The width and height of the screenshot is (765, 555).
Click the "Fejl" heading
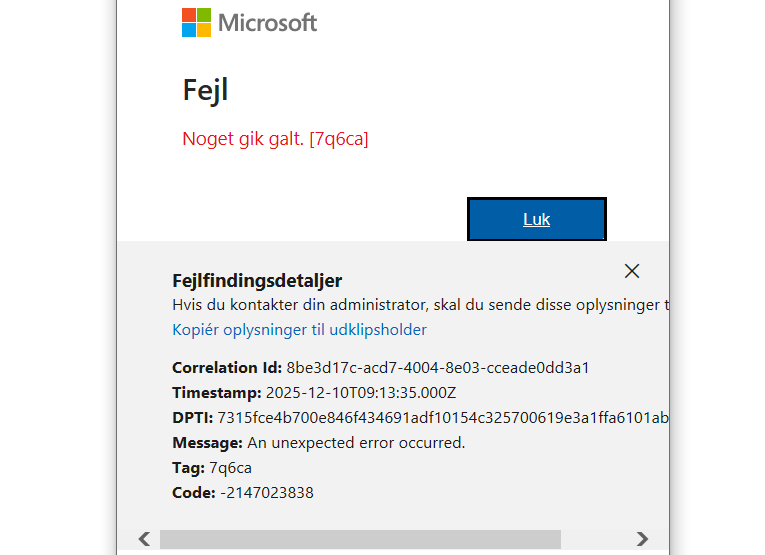pyautogui.click(x=205, y=90)
